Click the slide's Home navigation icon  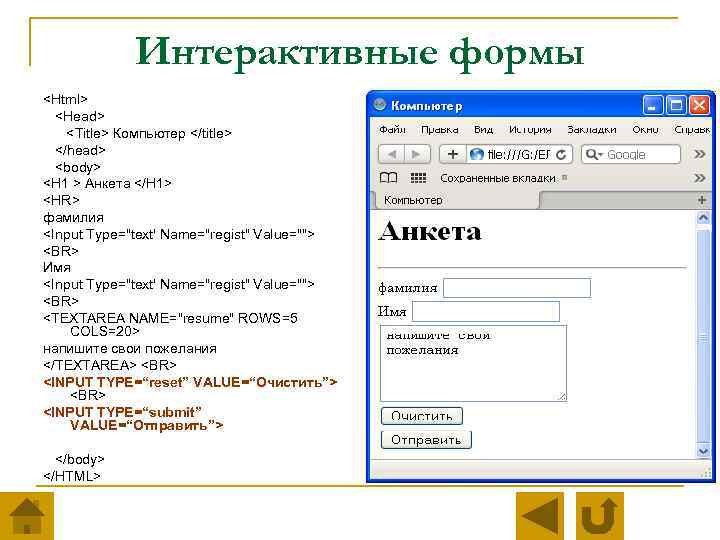27,516
